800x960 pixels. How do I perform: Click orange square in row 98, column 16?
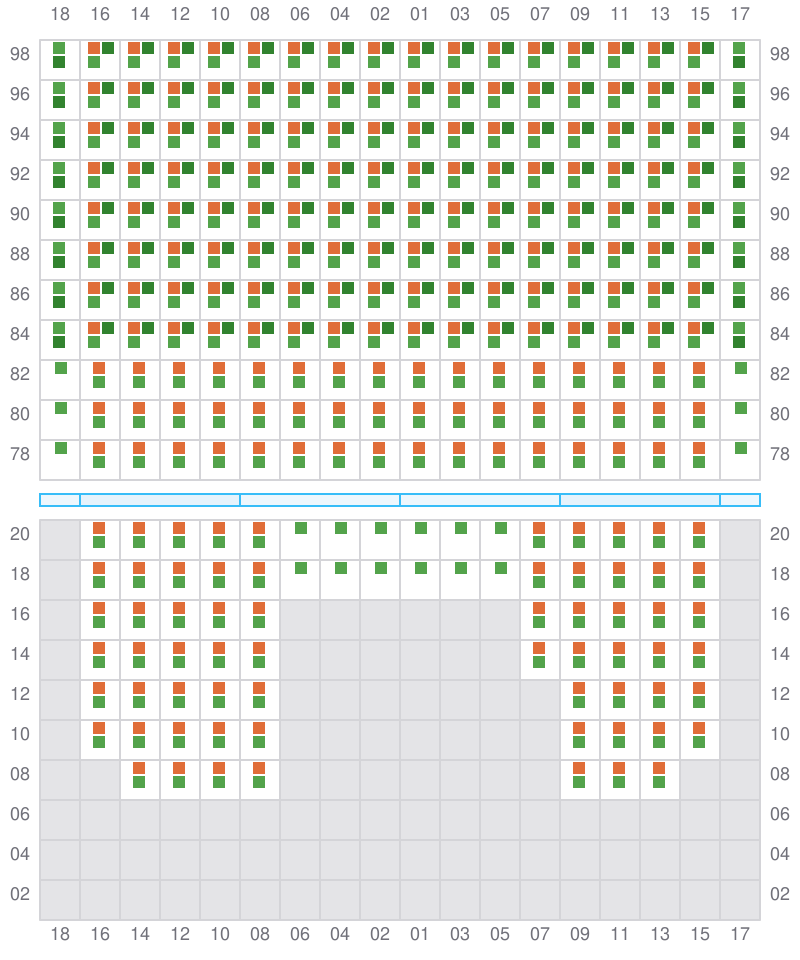(94, 48)
